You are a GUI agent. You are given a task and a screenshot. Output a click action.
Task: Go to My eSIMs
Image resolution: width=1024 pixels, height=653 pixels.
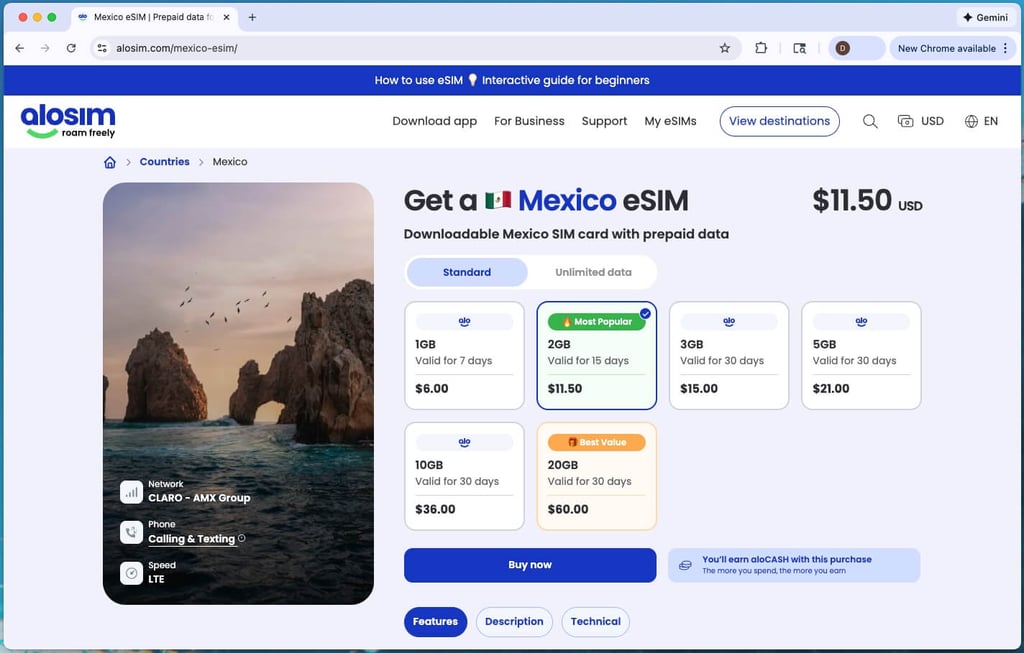coord(670,121)
